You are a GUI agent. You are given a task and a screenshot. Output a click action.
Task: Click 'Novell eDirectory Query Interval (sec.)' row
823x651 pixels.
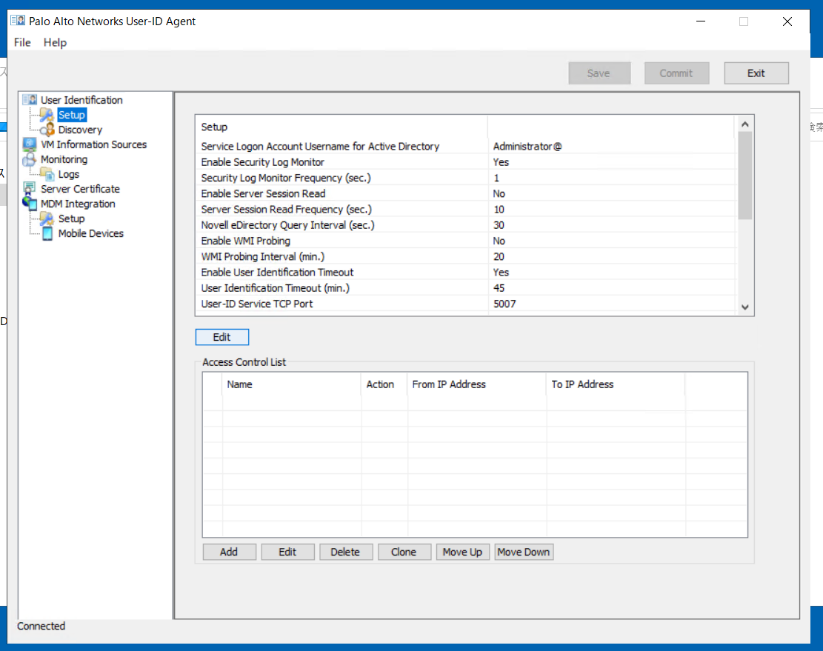467,225
